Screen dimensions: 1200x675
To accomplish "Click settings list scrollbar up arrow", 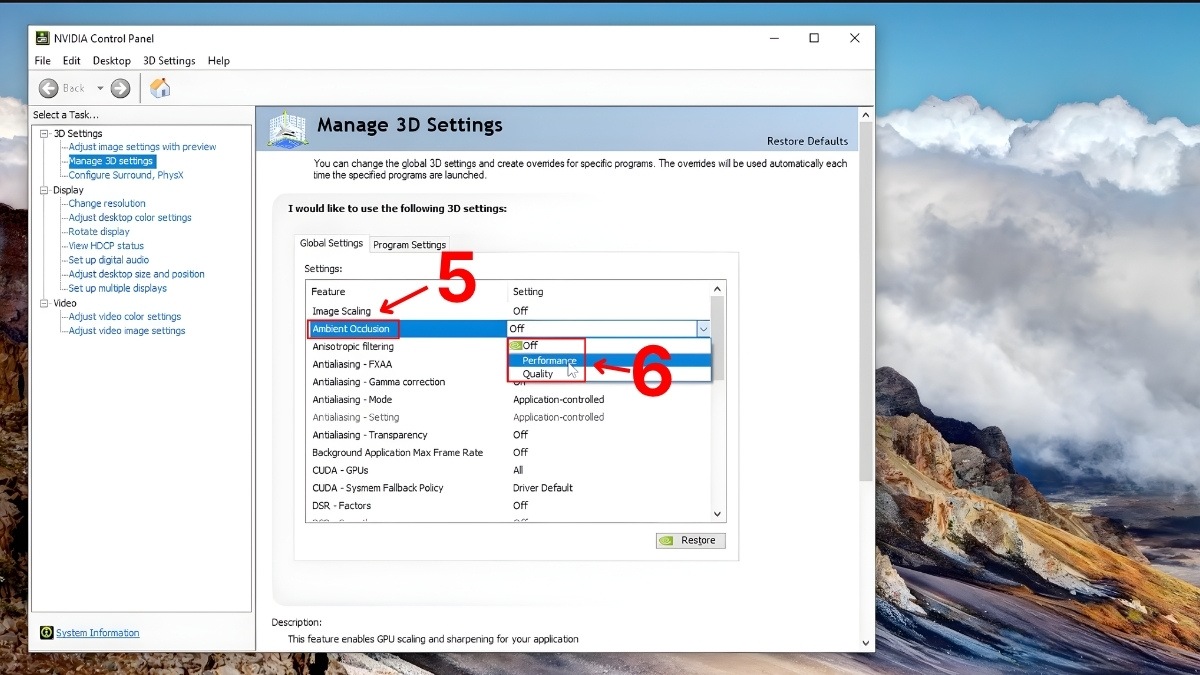I will (x=717, y=289).
